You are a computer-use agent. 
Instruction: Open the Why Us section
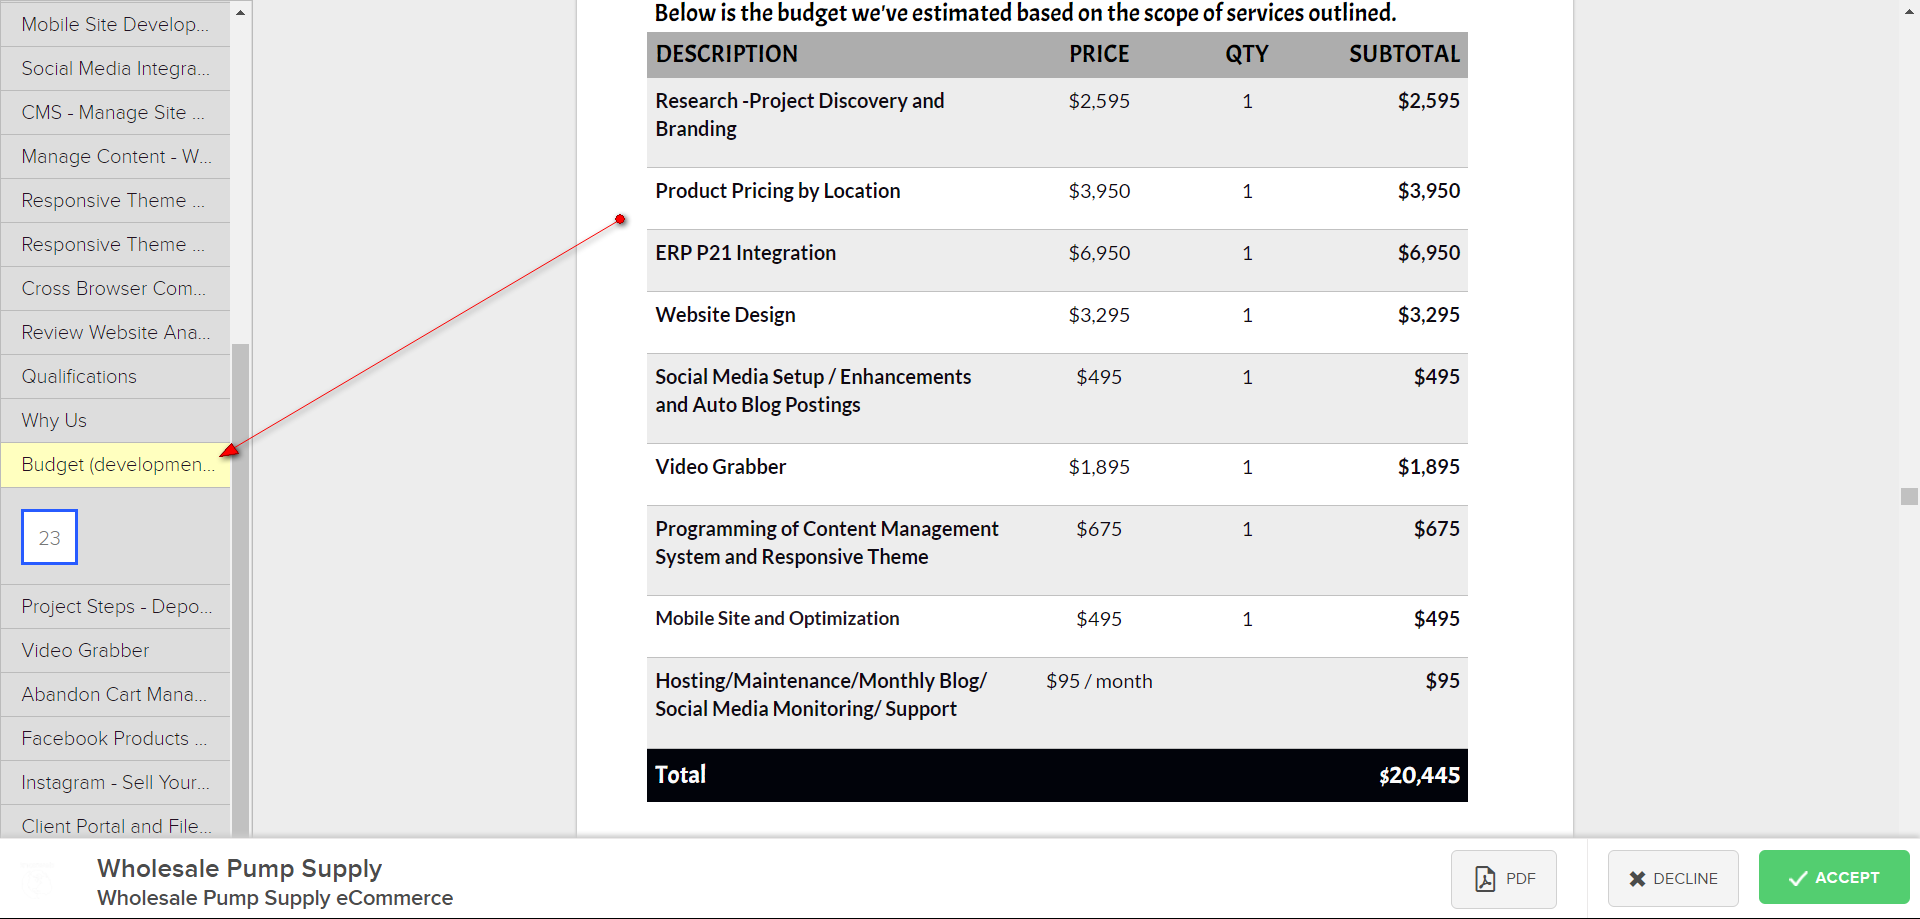[x=115, y=420]
